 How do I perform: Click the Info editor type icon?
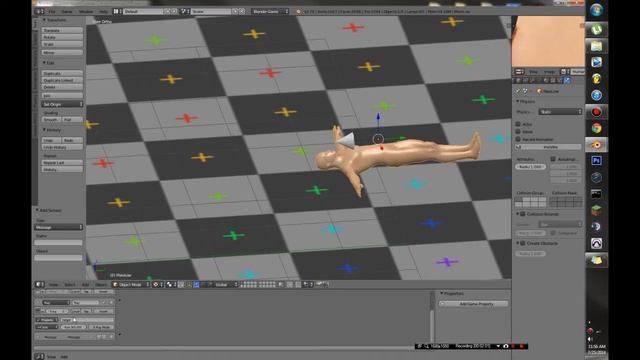(40, 11)
